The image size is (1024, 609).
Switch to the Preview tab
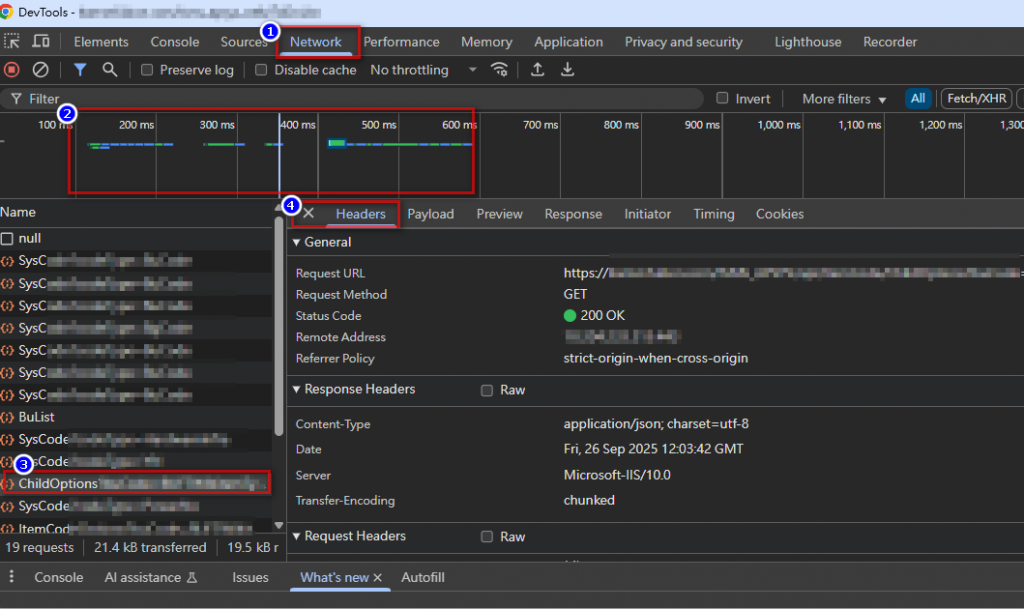pyautogui.click(x=499, y=214)
